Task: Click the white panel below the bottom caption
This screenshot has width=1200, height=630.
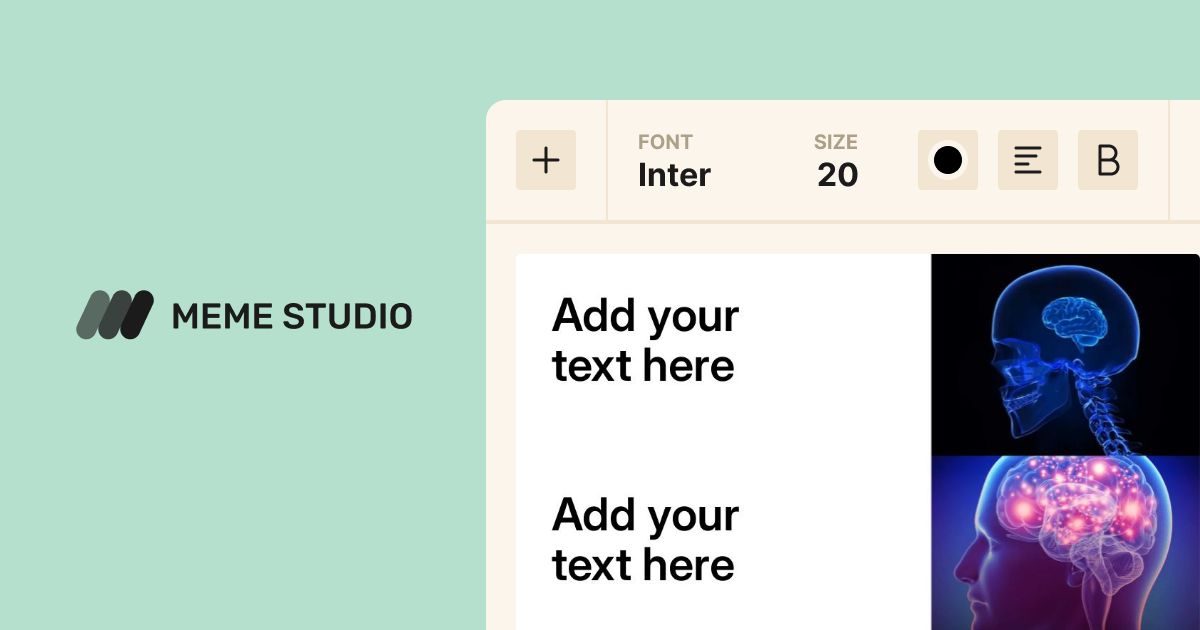Action: click(x=700, y=612)
